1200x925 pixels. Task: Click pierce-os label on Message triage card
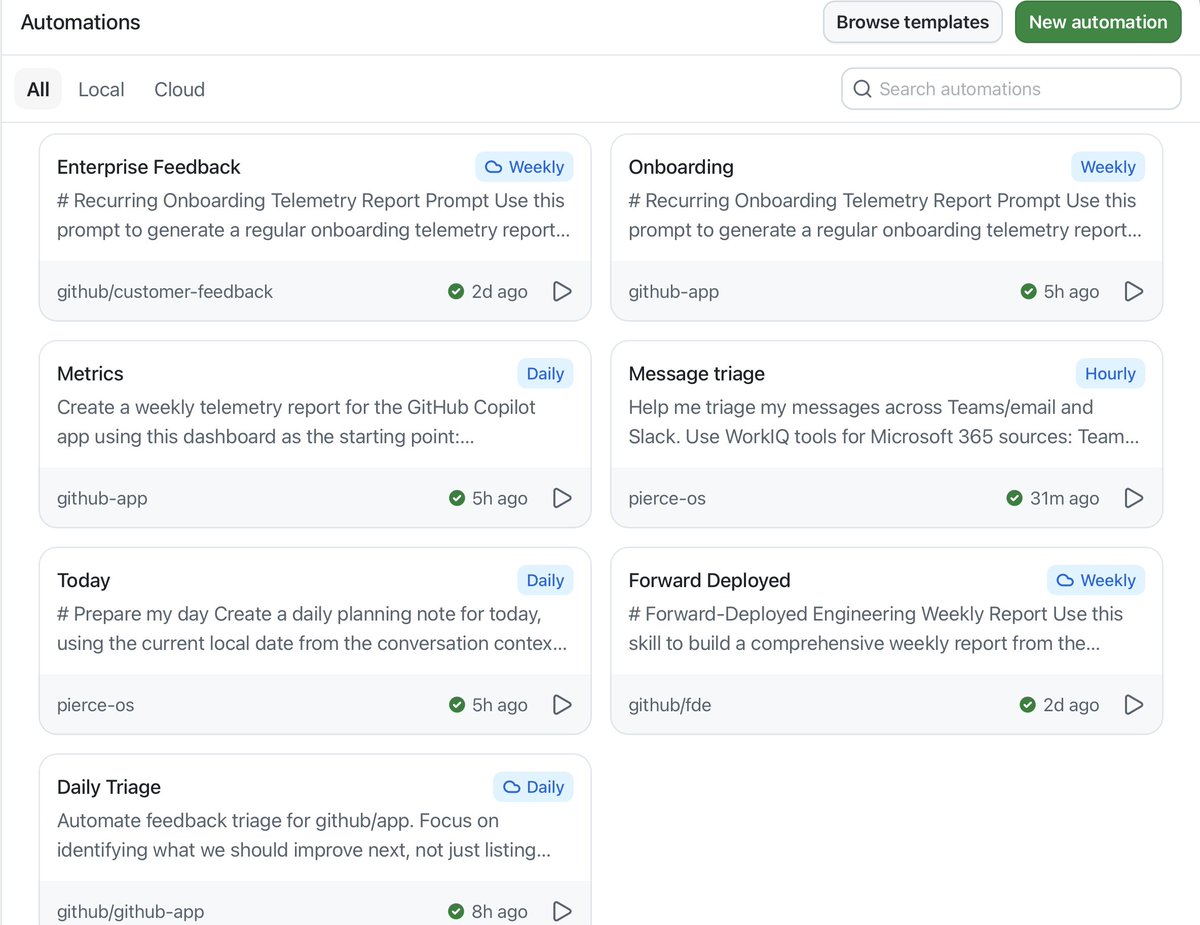pos(667,498)
